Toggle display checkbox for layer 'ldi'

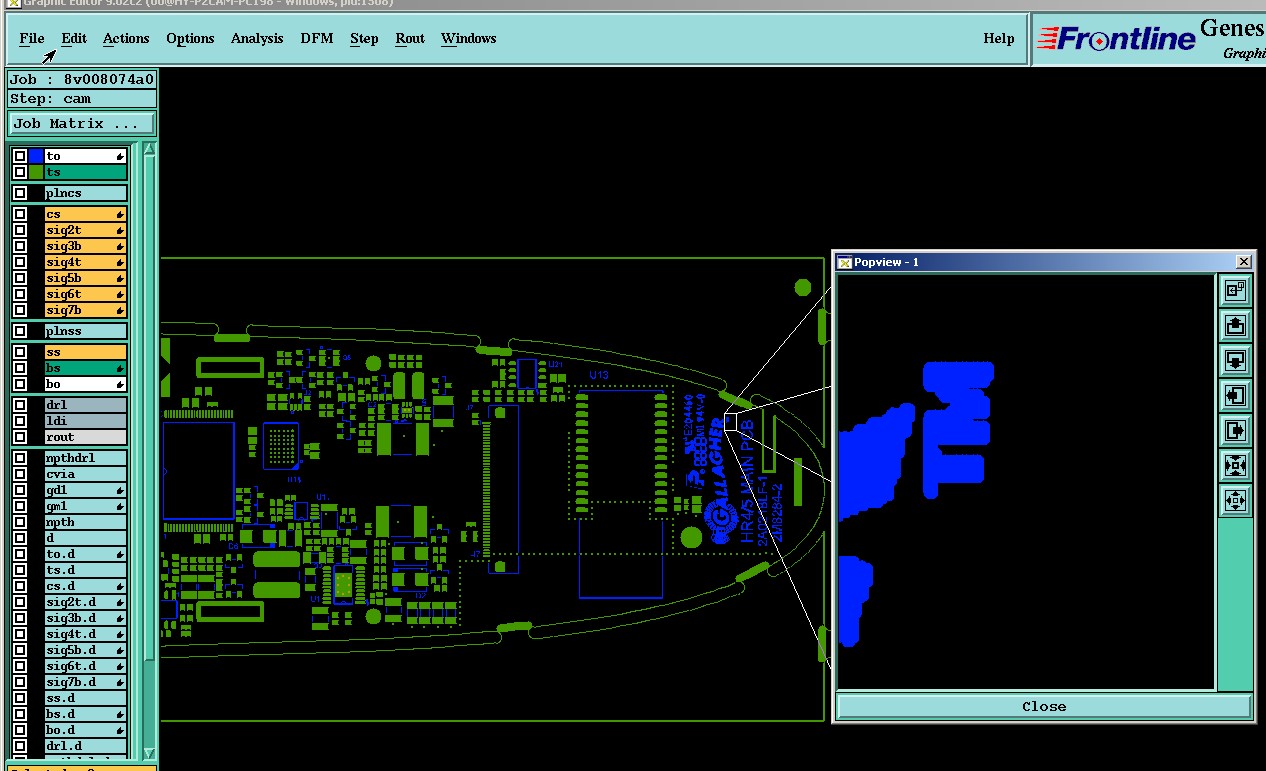20,421
